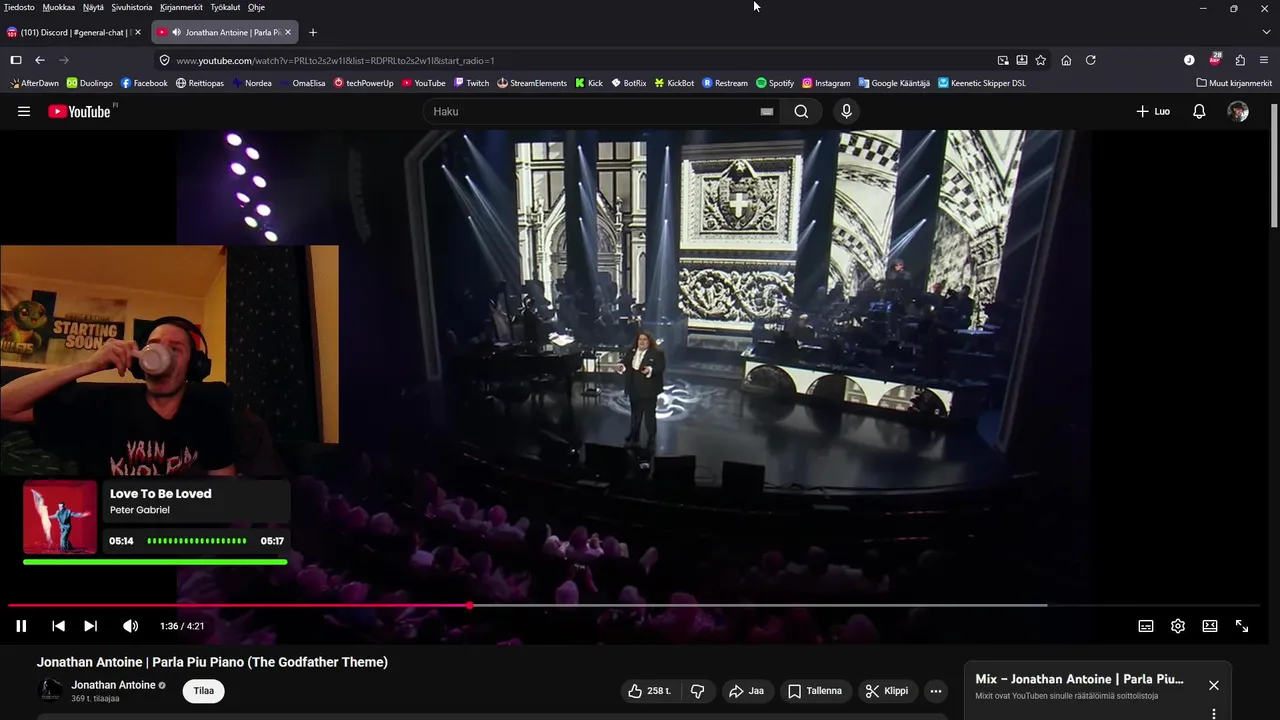1280x720 pixels.
Task: Open the Näytä menu
Action: pyautogui.click(x=93, y=7)
